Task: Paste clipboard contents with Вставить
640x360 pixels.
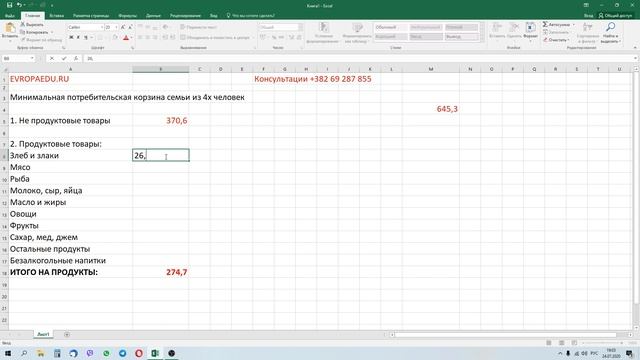Action: [10, 32]
